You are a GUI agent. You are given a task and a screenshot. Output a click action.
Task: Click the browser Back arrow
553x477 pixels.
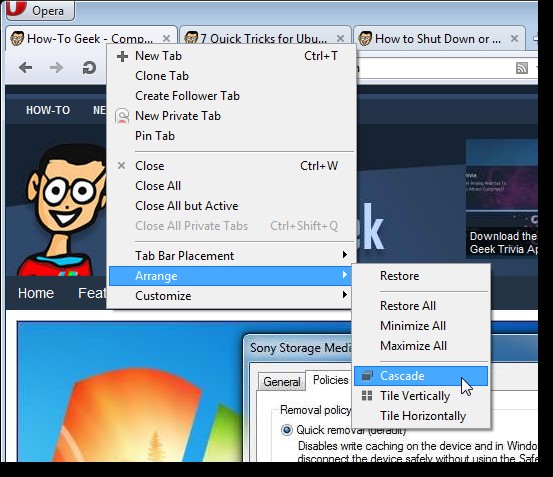coord(25,67)
